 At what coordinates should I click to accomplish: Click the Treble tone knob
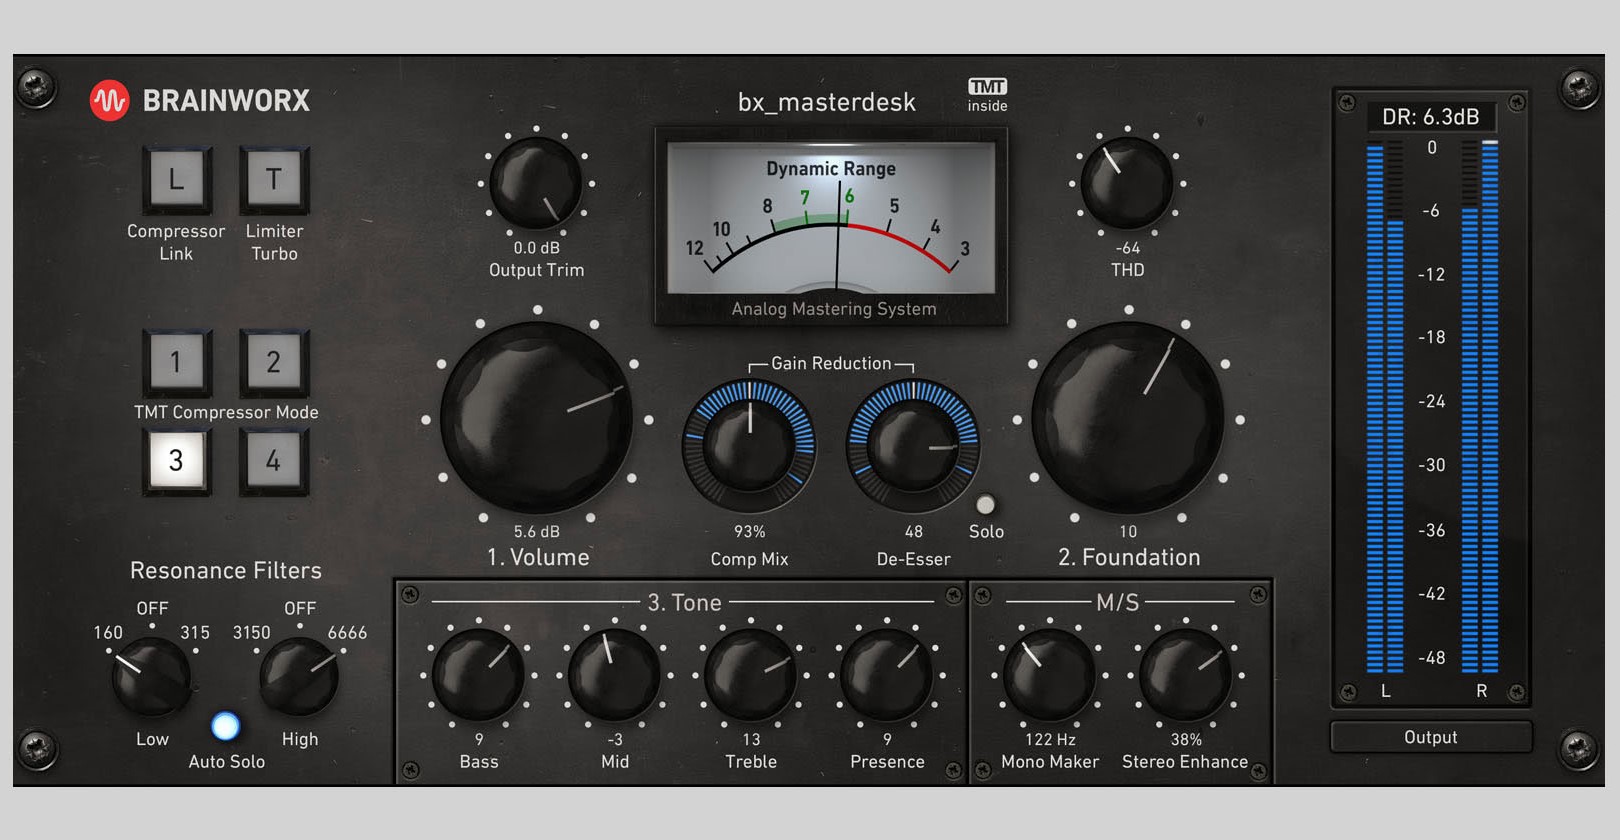[x=750, y=675]
